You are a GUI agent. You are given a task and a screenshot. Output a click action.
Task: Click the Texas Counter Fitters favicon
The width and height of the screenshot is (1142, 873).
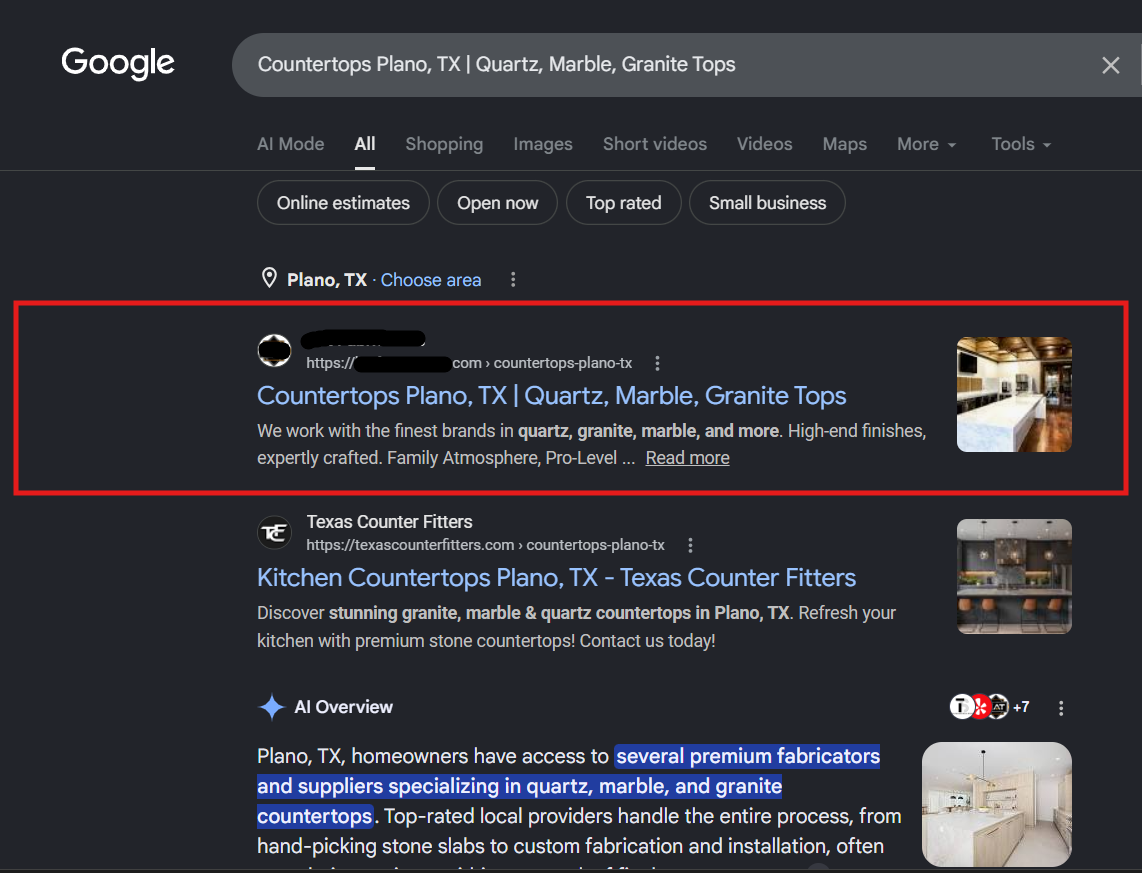tap(275, 533)
